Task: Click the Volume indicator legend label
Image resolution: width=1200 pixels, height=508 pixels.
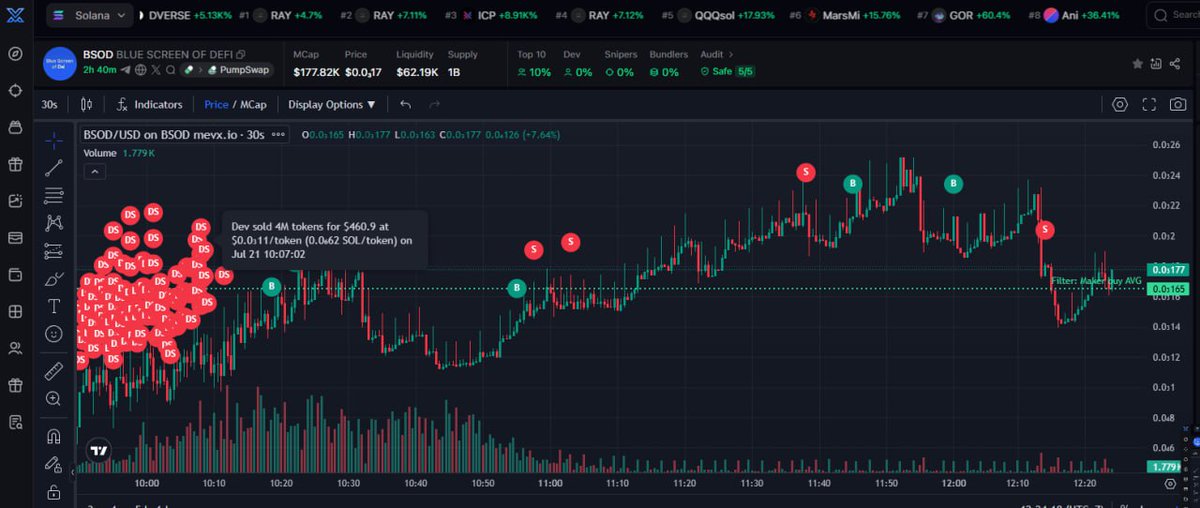Action: [x=100, y=153]
